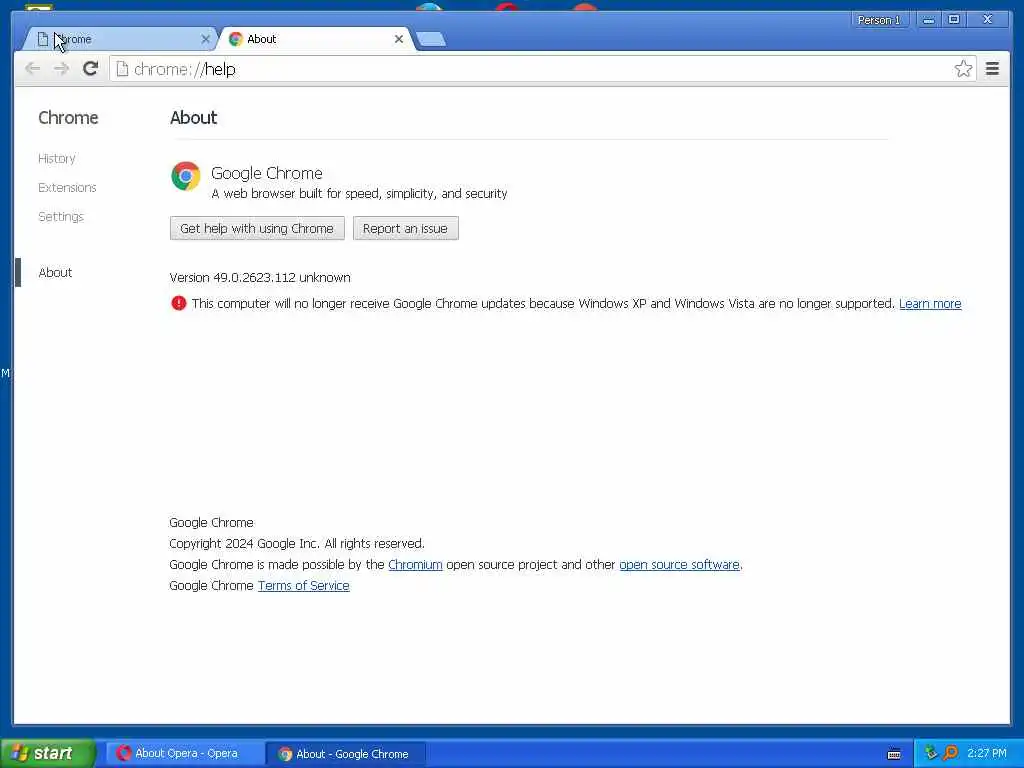Click the Copyright 2024 Google Inc. text
Viewport: 1024px width, 768px height.
(x=296, y=543)
